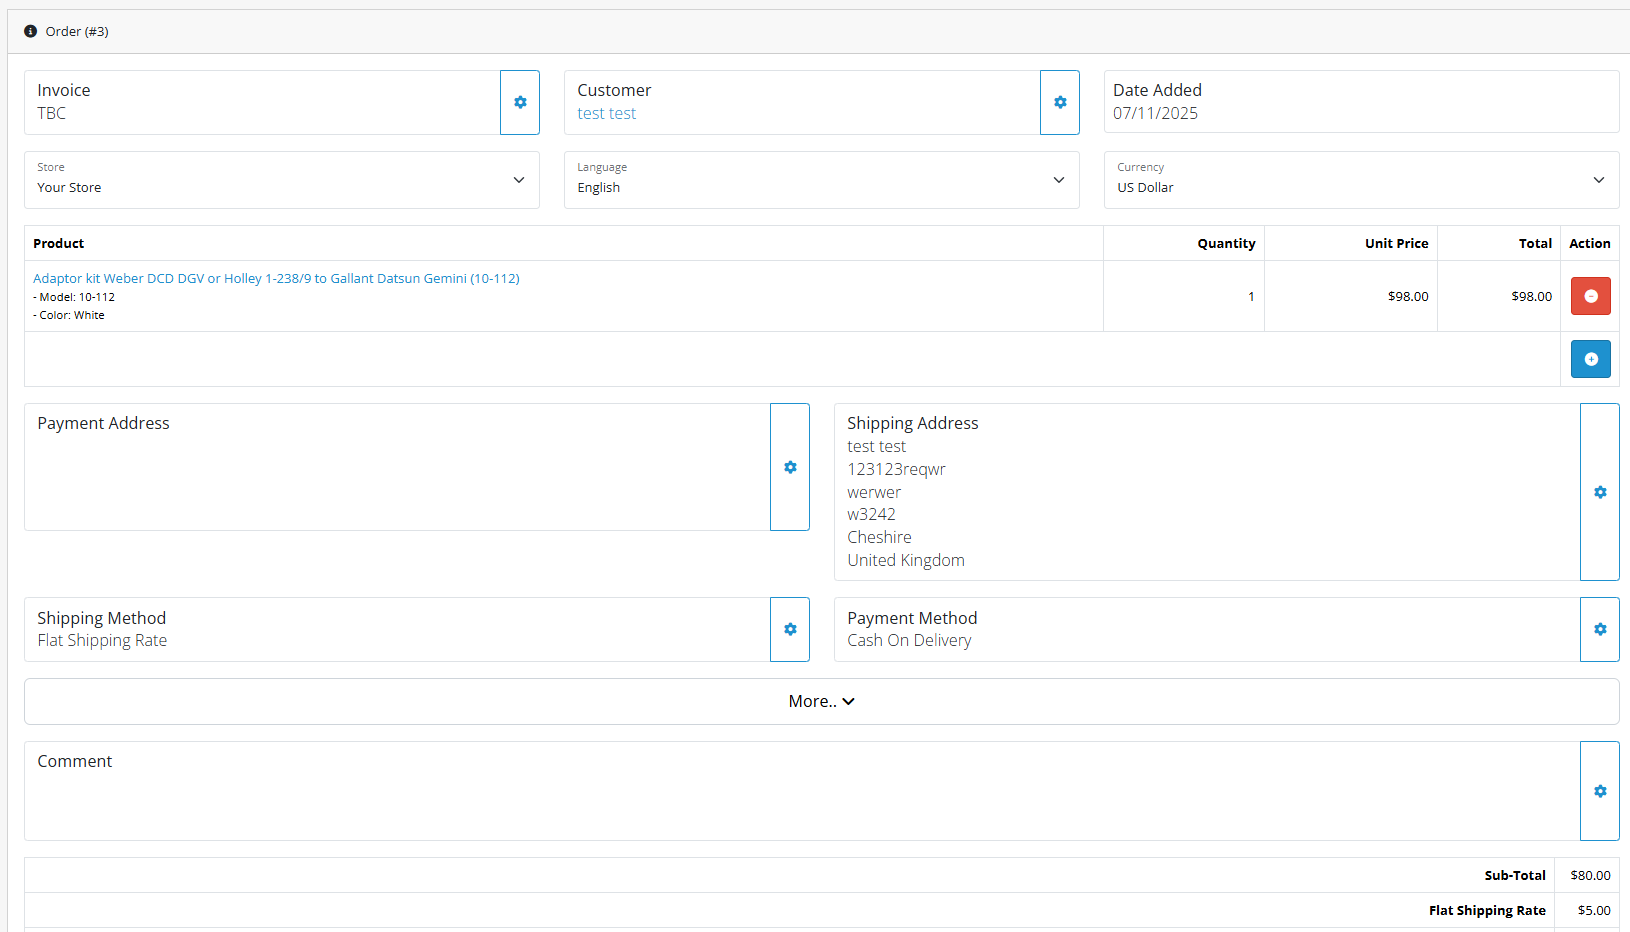Edit the Comment via gear icon
This screenshot has width=1630, height=932.
click(x=1600, y=791)
